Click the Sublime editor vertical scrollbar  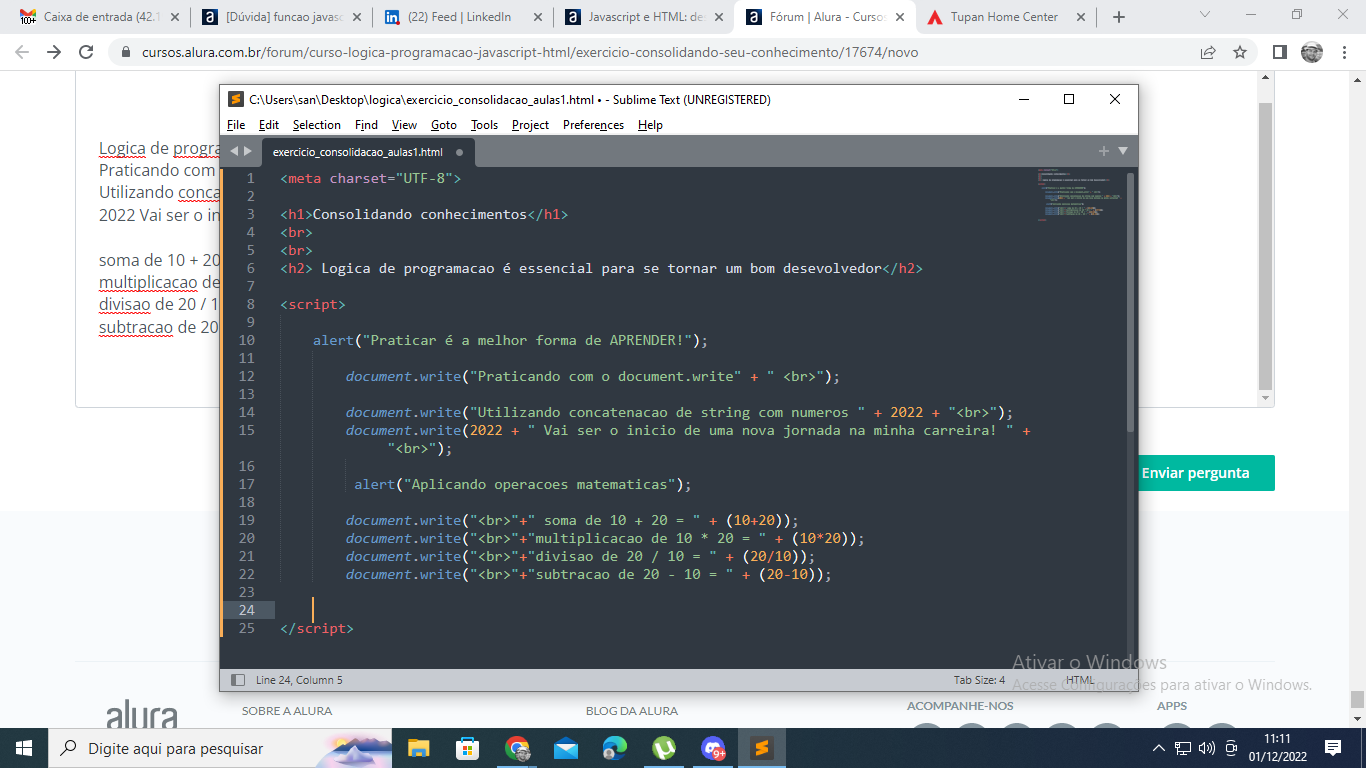click(x=1131, y=300)
